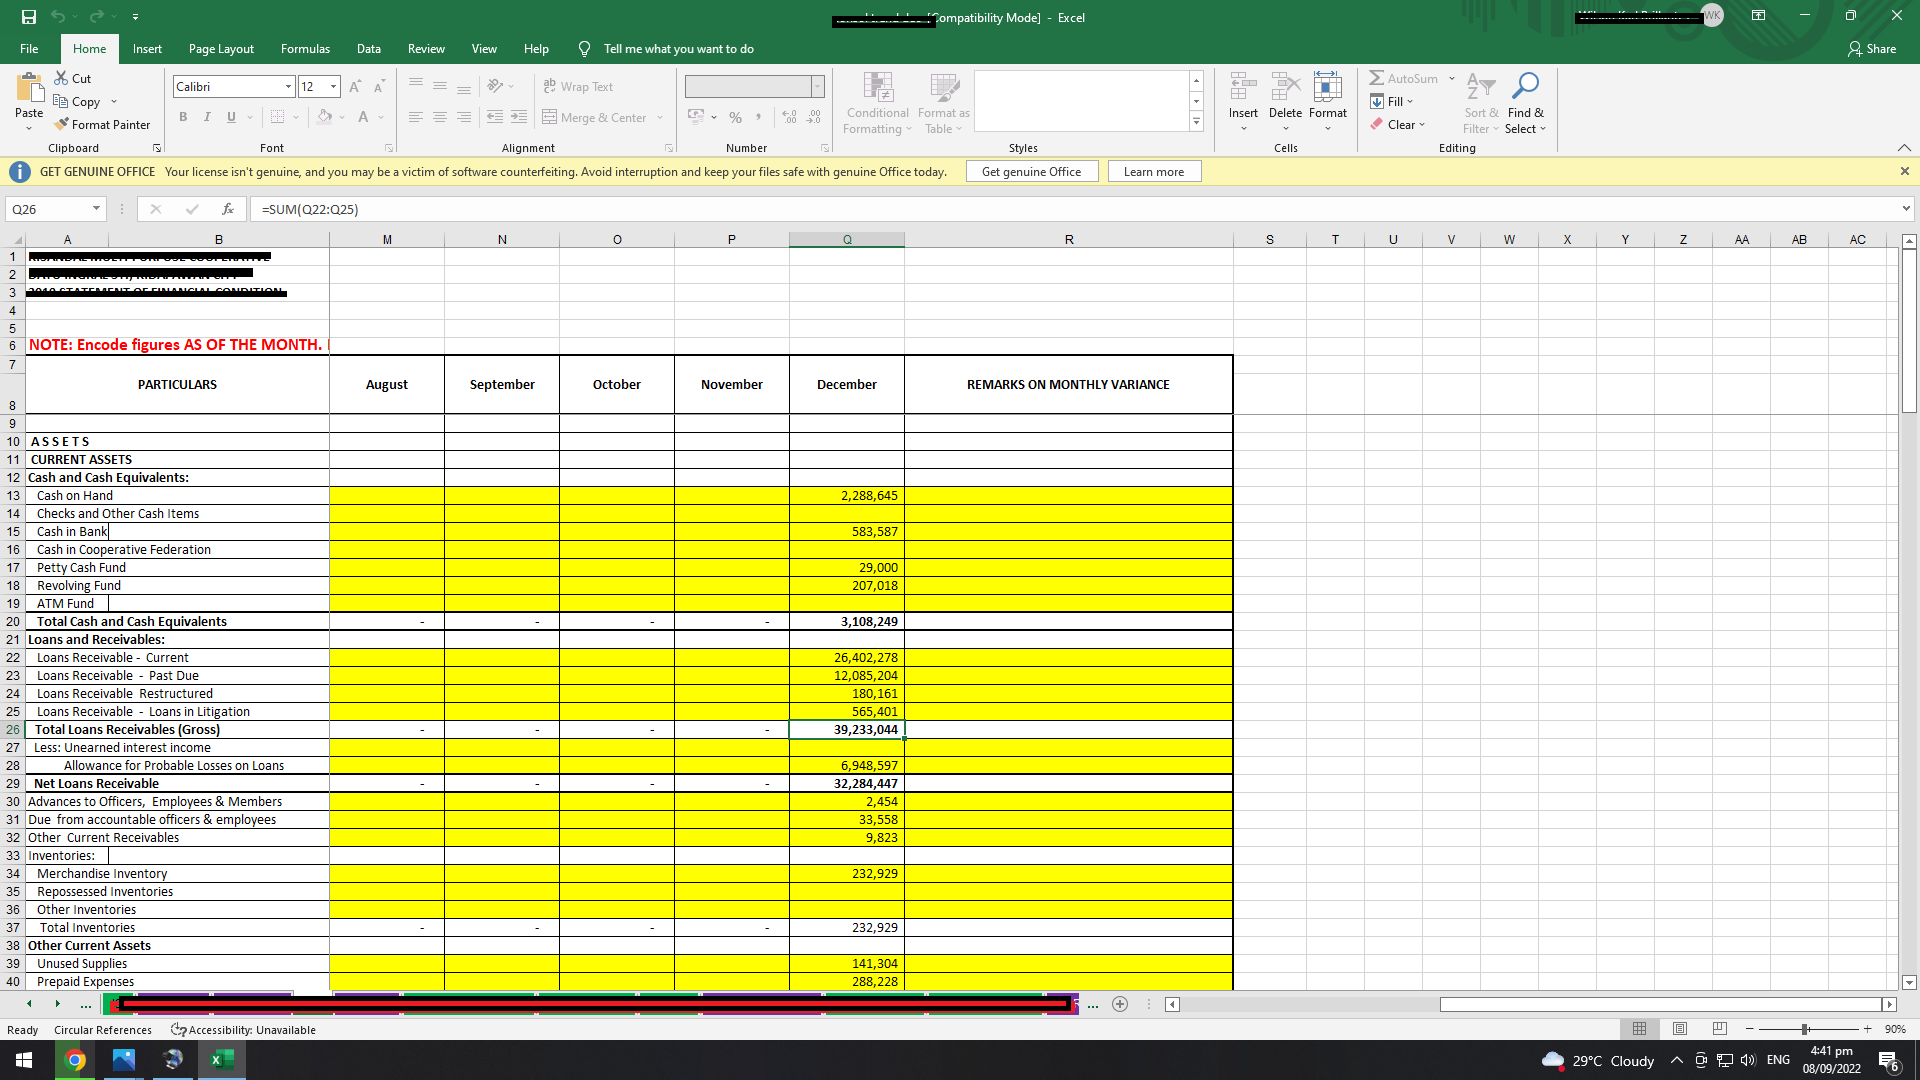Open the Name Box dropdown arrow
This screenshot has height=1080, width=1920.
96,209
